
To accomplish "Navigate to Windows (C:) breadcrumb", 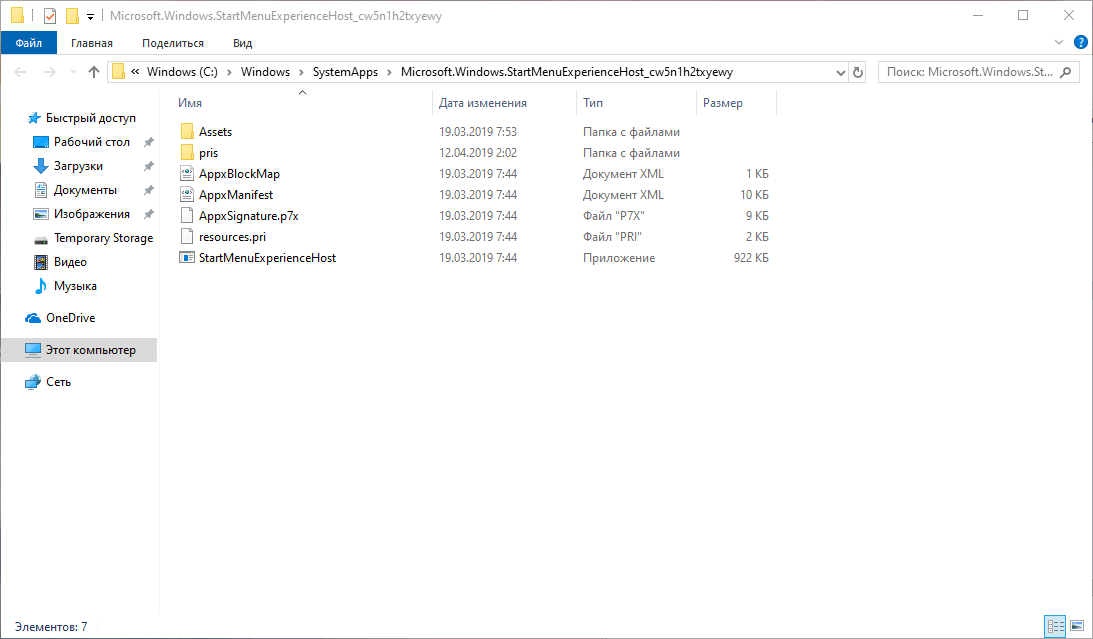I will pos(182,72).
